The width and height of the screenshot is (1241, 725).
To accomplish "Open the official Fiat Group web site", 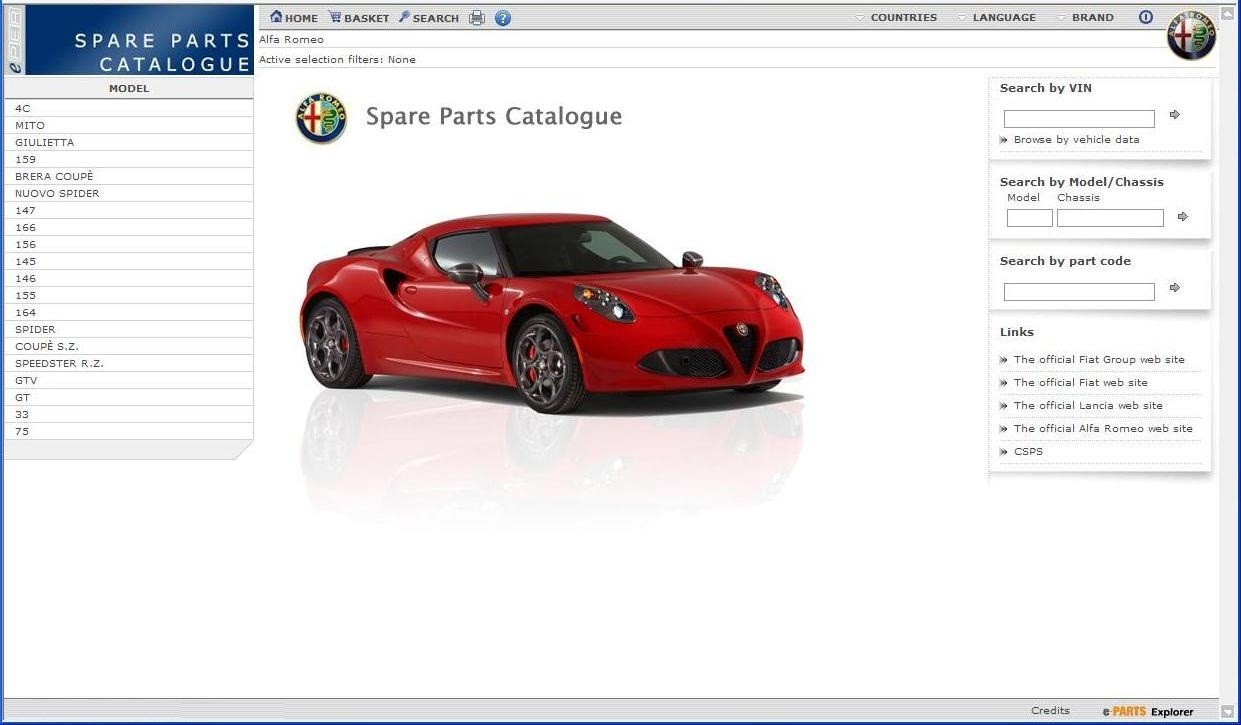I will pos(1099,359).
